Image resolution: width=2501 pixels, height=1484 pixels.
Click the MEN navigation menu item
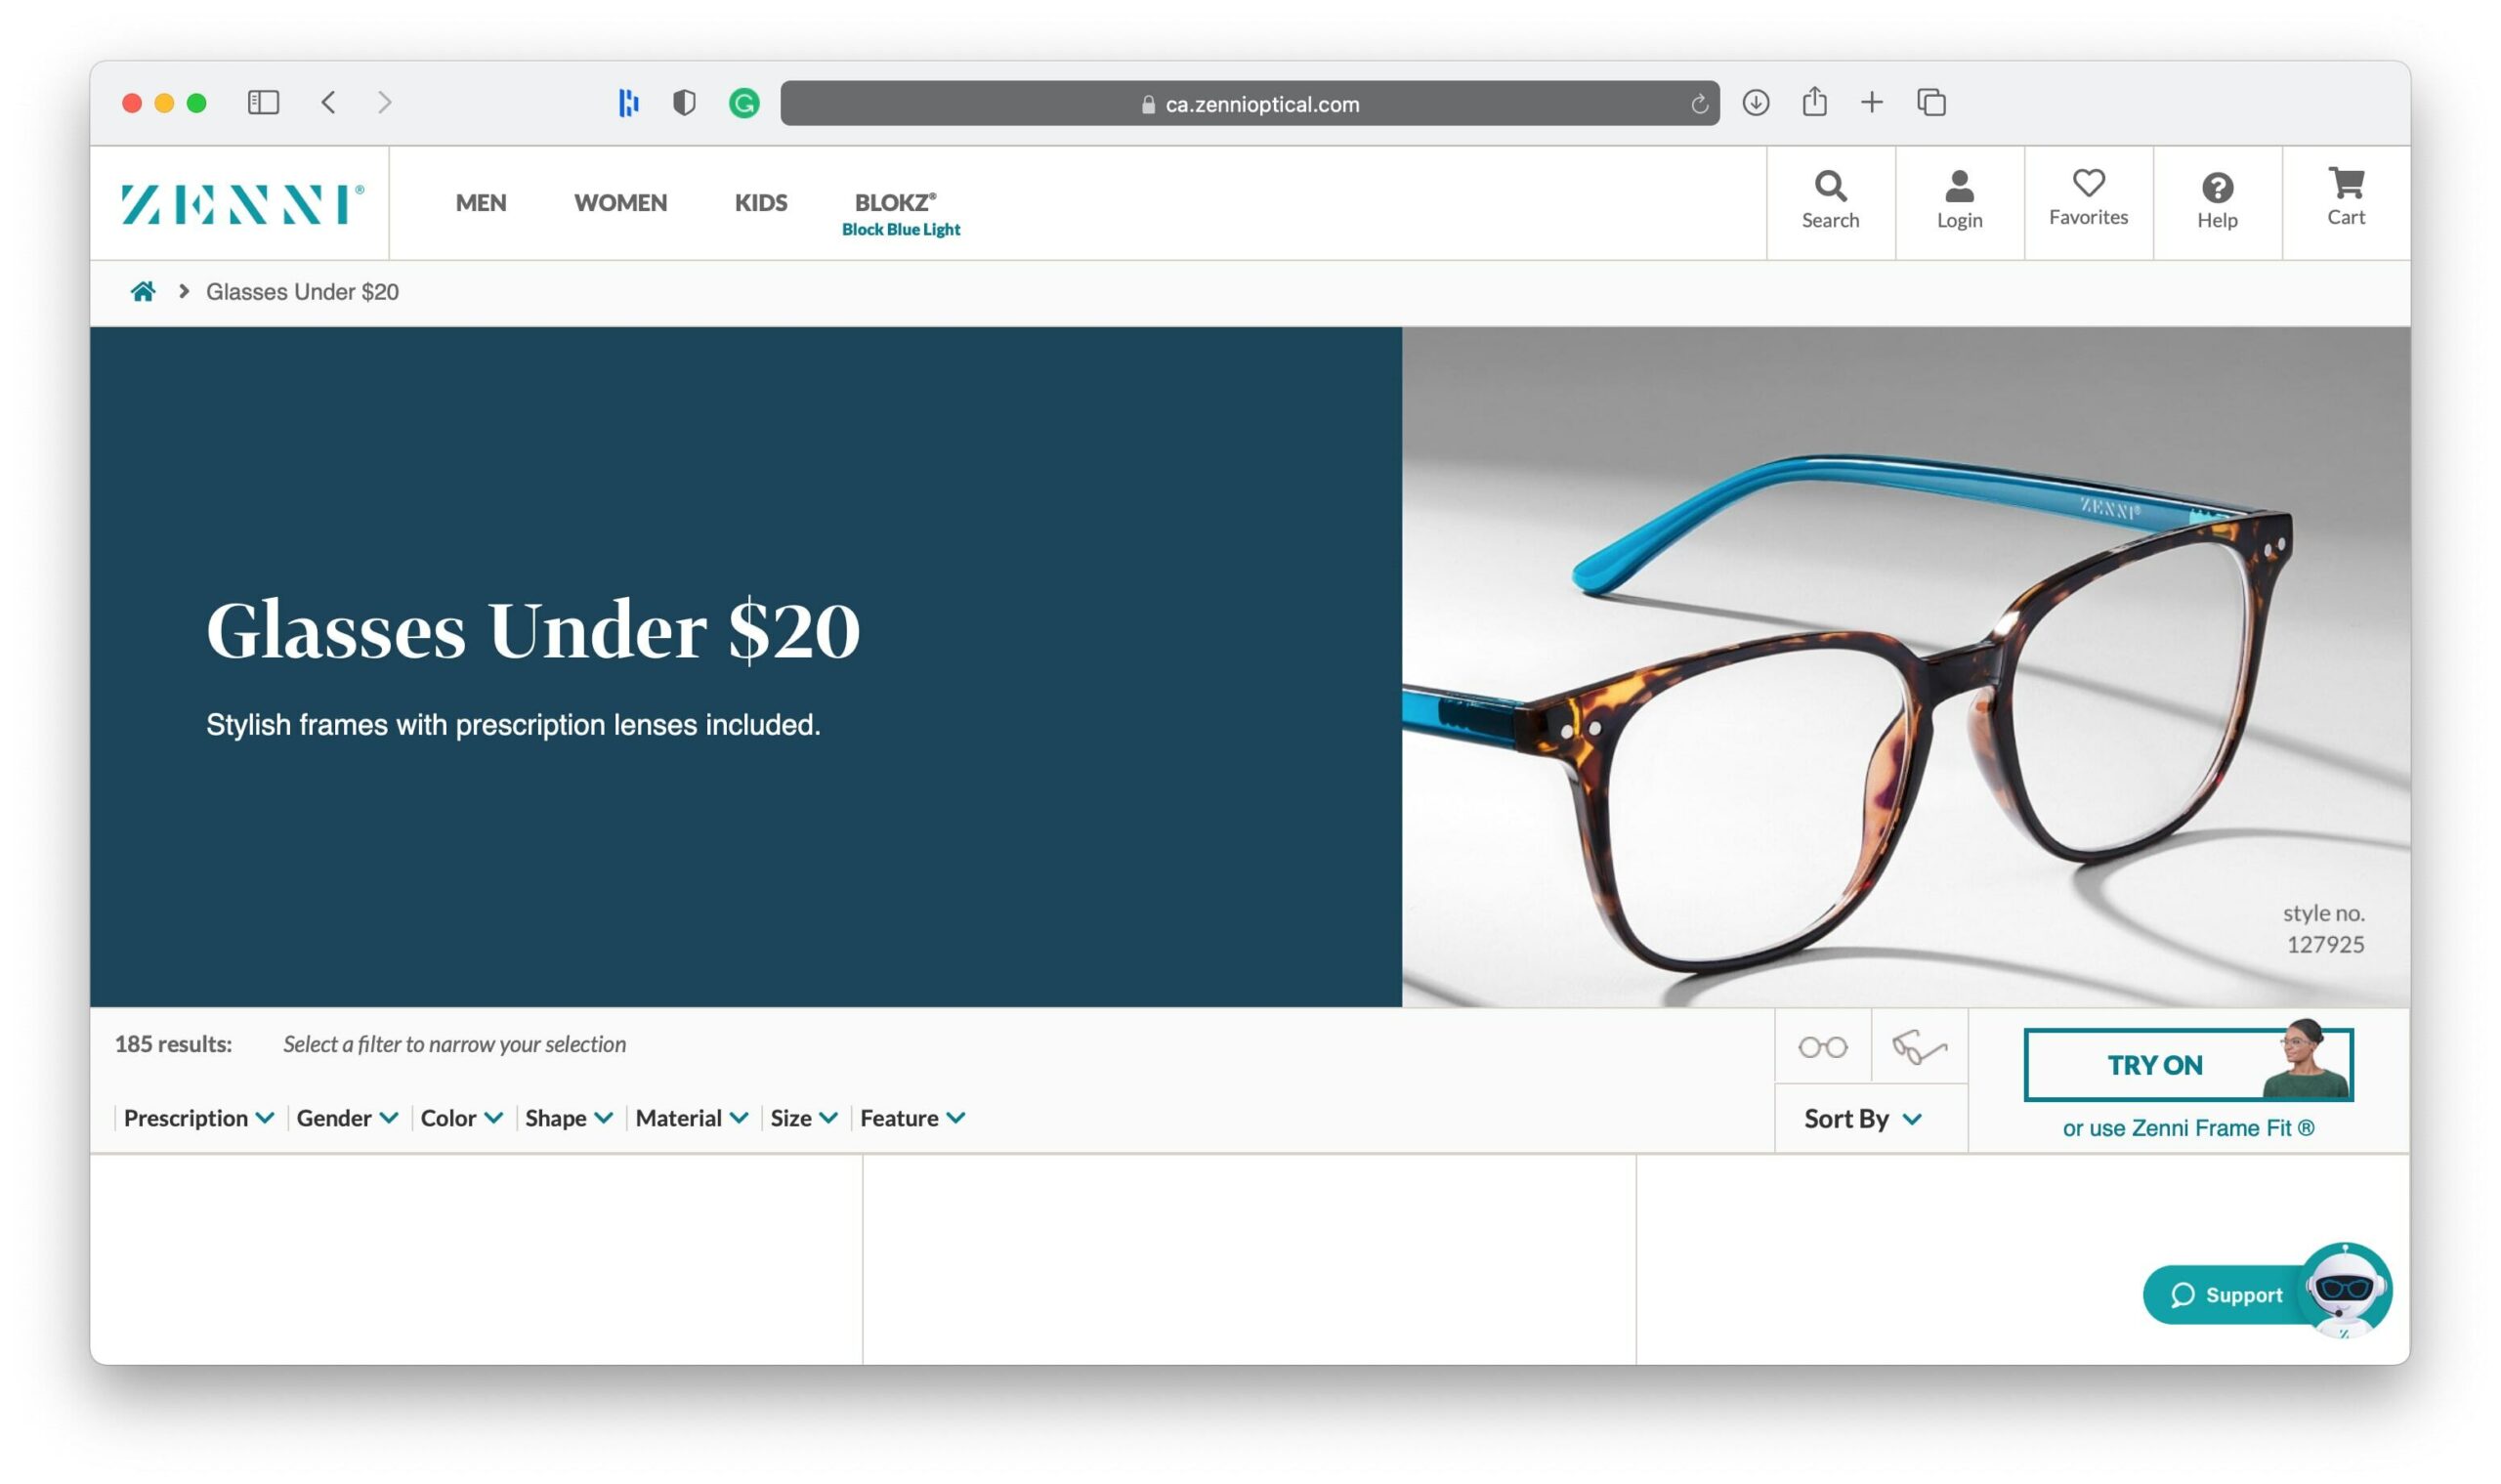point(481,201)
